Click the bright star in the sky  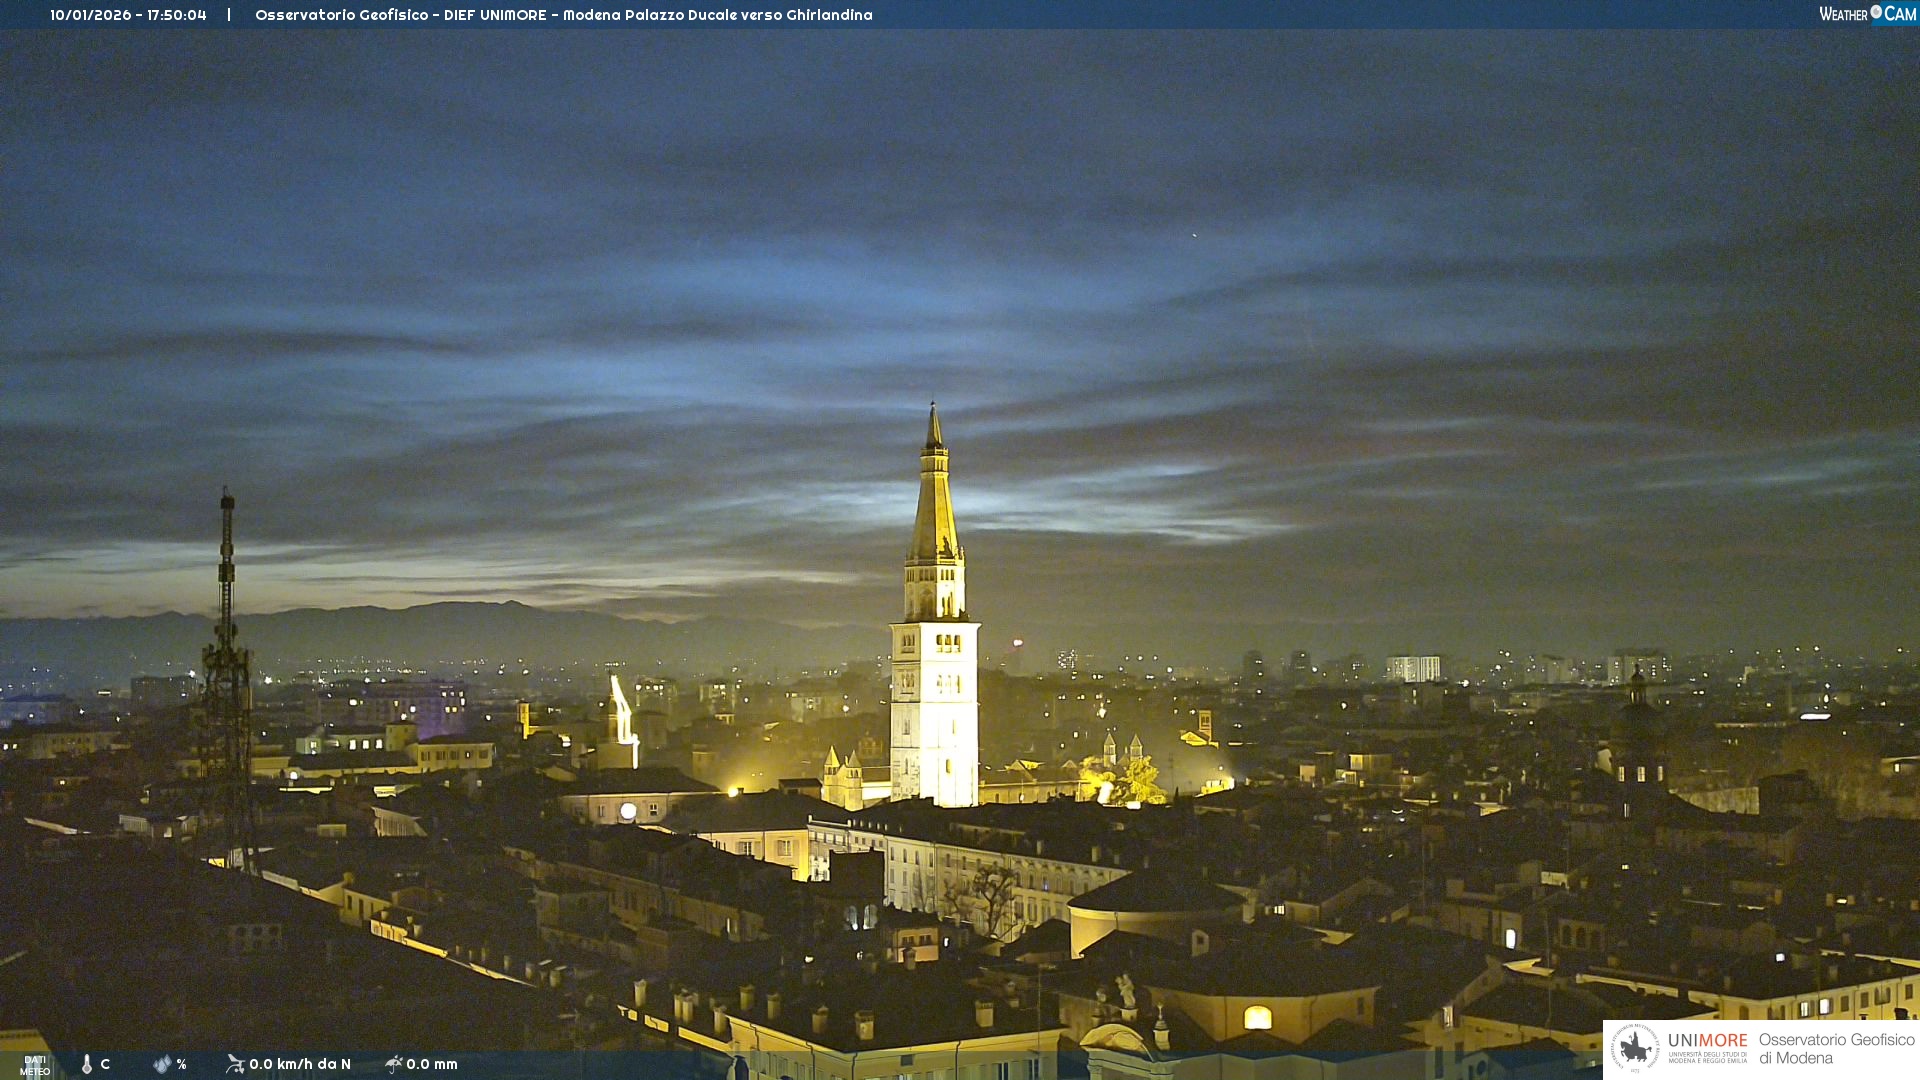point(1194,235)
